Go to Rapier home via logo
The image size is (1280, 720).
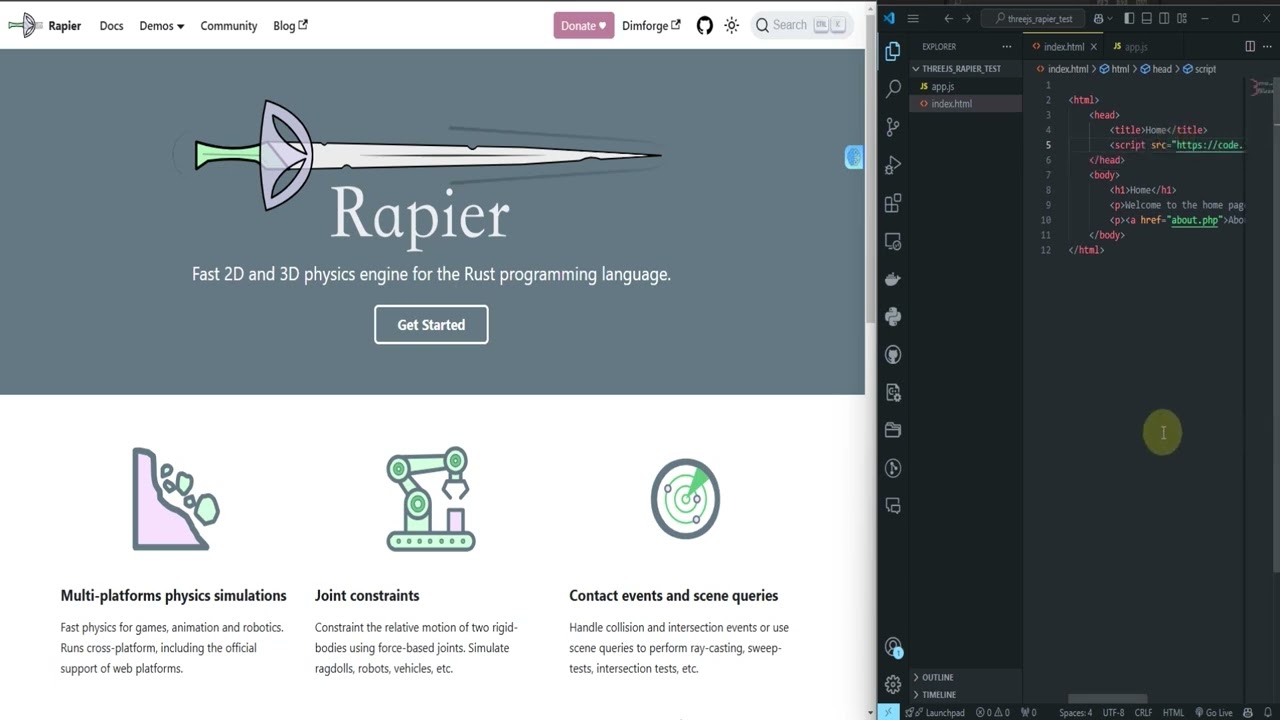pos(45,26)
